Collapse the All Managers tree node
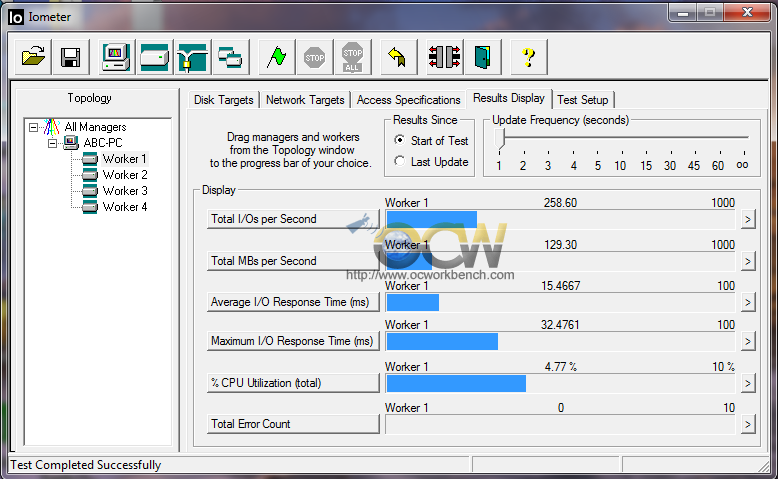 point(33,128)
